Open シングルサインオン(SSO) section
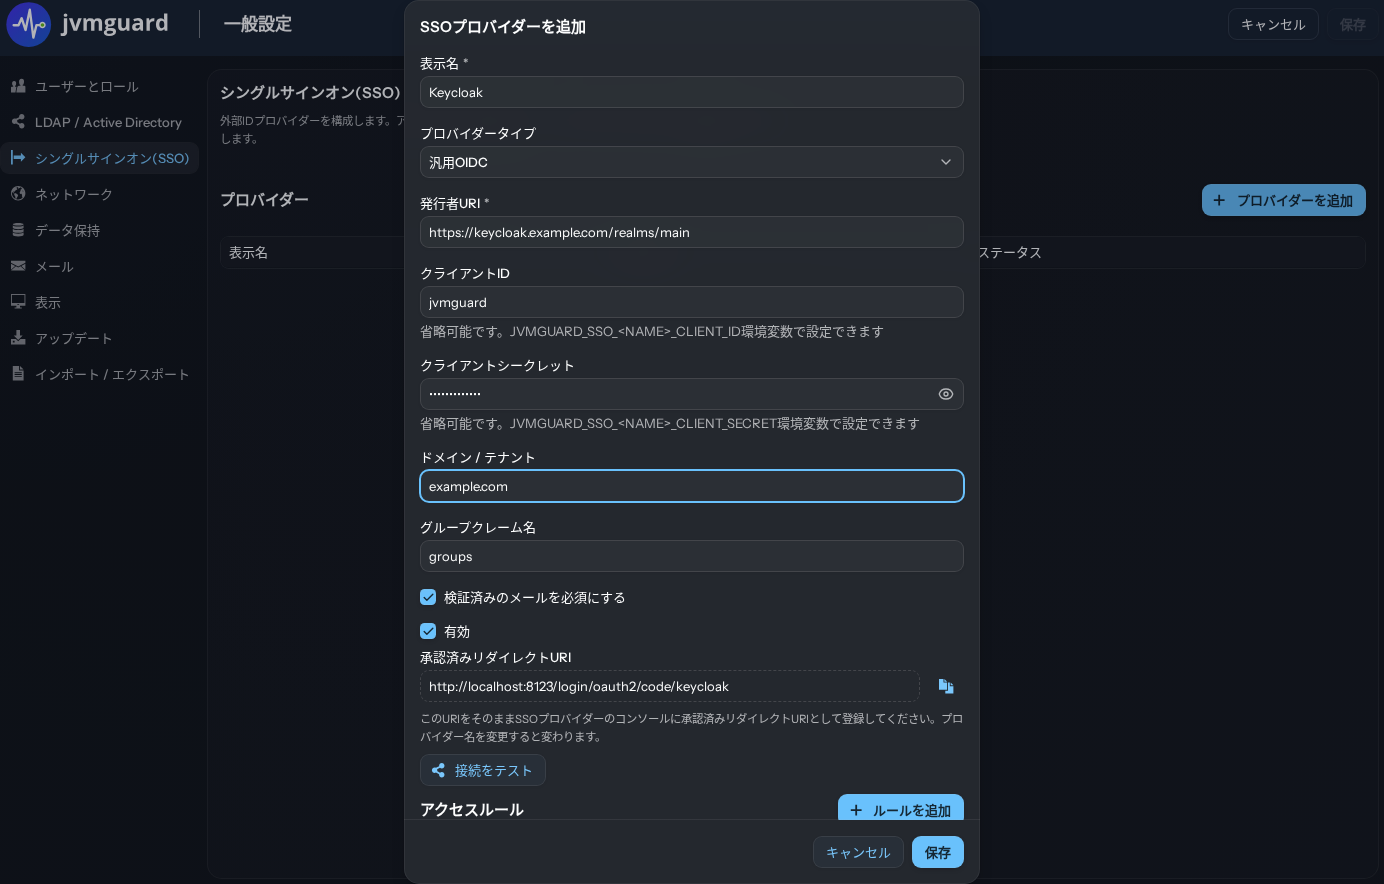1384x884 pixels. coord(100,158)
